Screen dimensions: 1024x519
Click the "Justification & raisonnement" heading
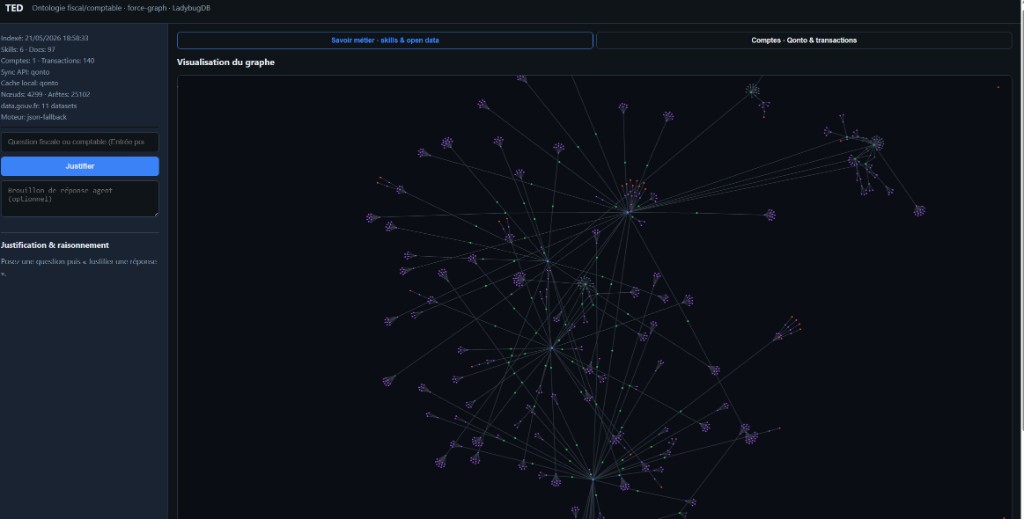coord(55,245)
